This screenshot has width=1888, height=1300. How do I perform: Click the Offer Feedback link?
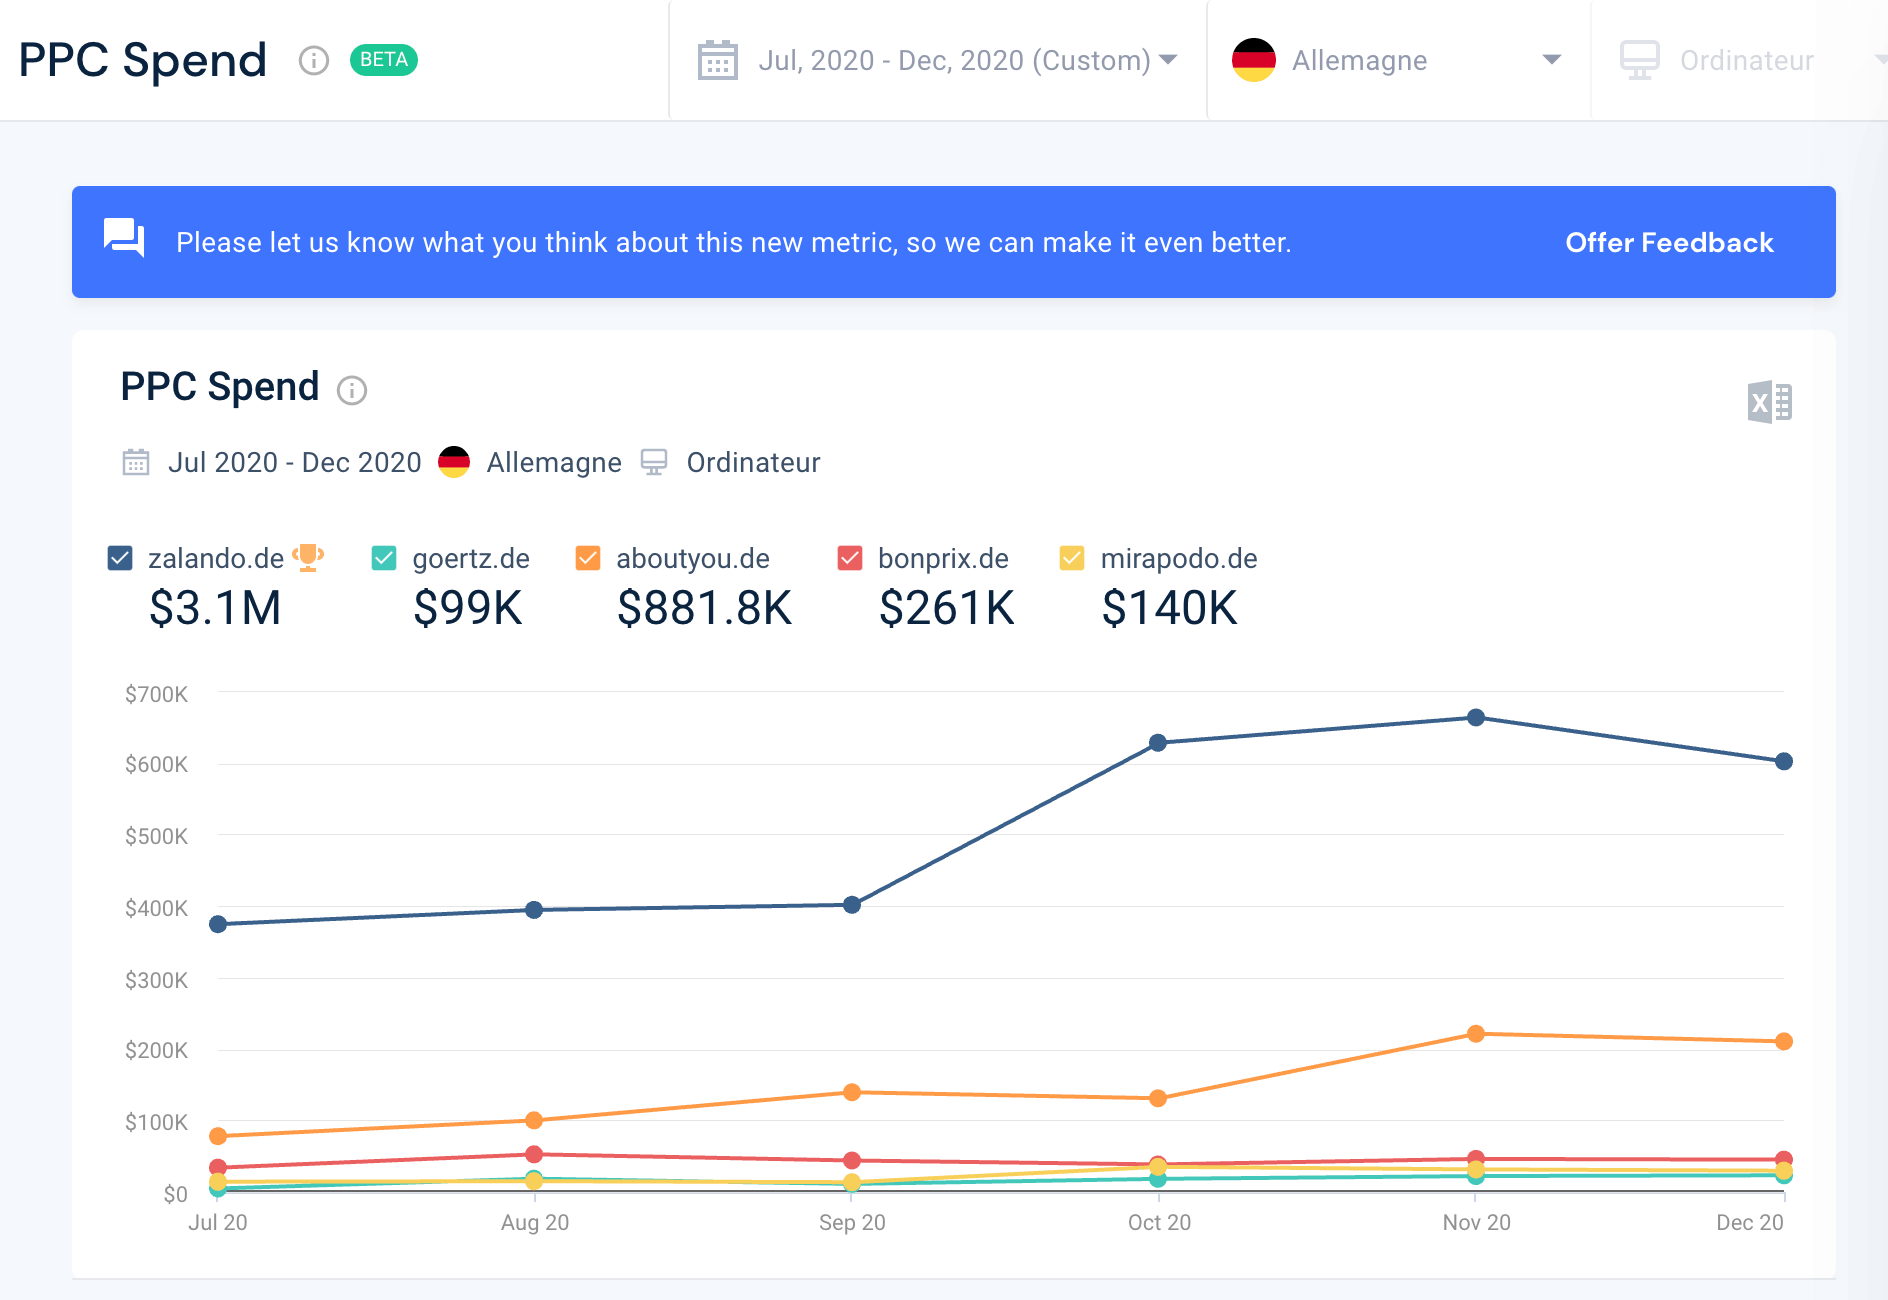[x=1669, y=242]
